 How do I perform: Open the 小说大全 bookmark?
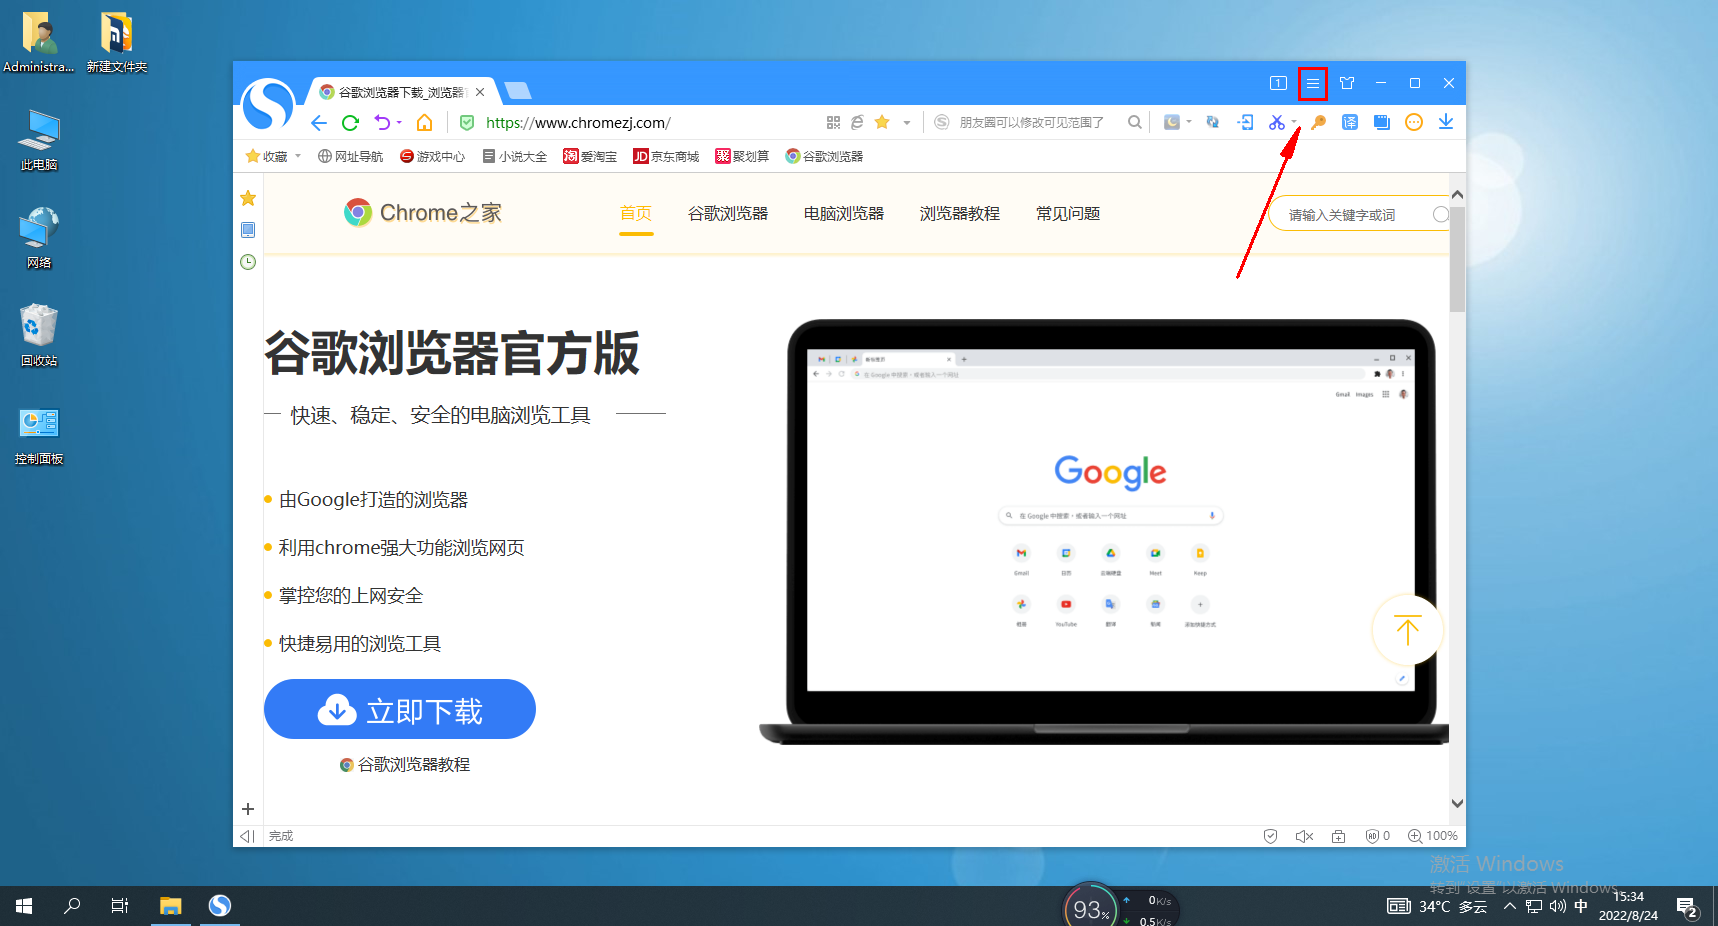[x=514, y=156]
